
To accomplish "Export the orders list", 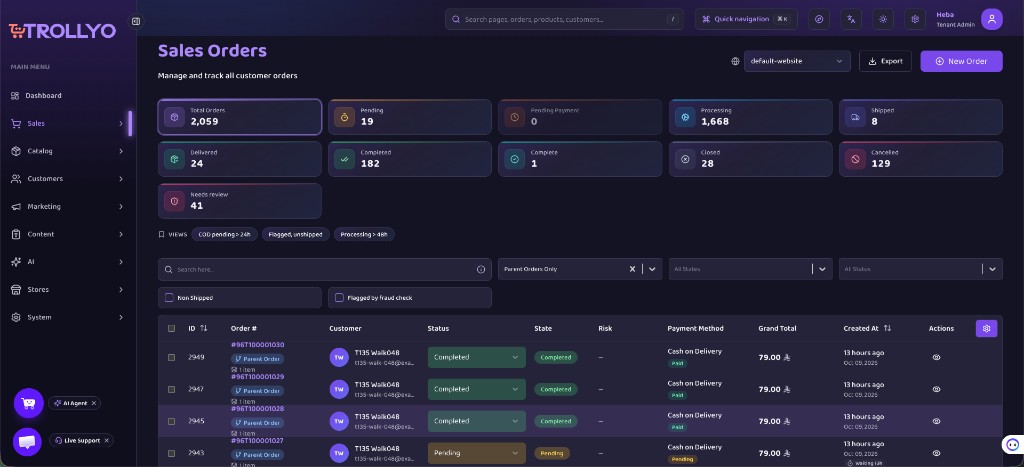I will pyautogui.click(x=885, y=61).
